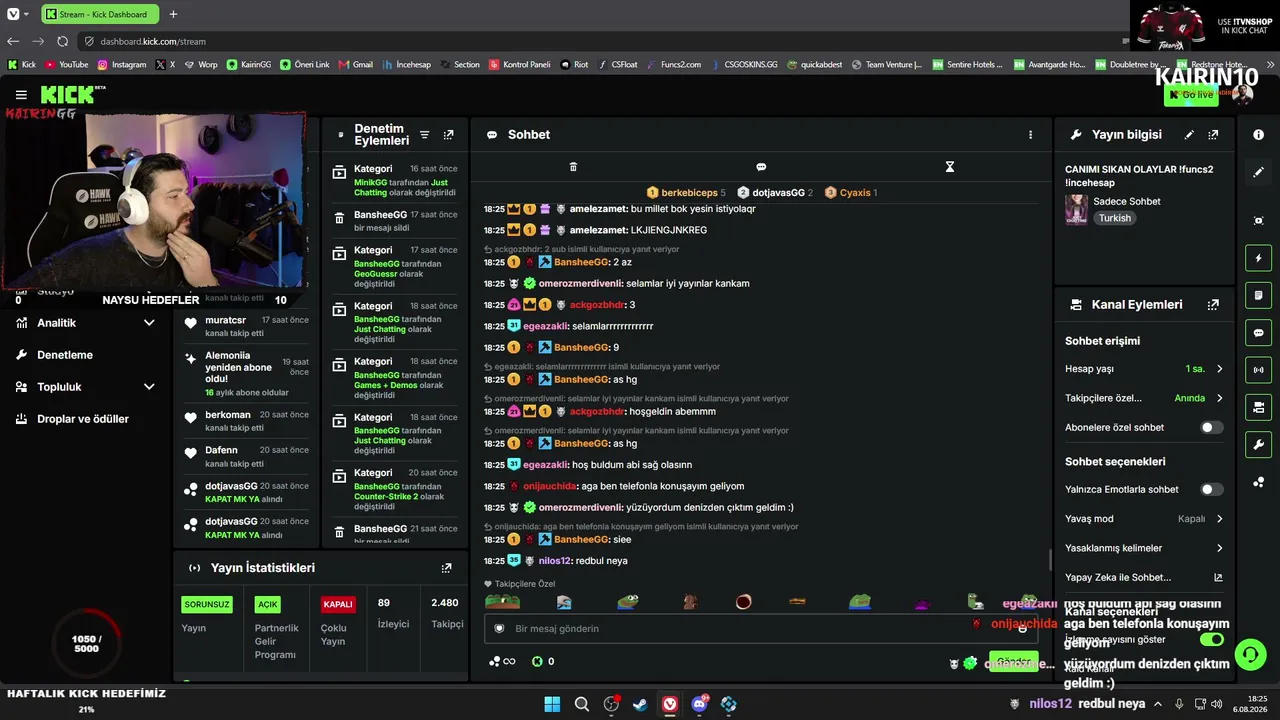Viewport: 1280px width, 720px height.
Task: Pop out the Yayın İstatistikleri panel
Action: (x=447, y=568)
